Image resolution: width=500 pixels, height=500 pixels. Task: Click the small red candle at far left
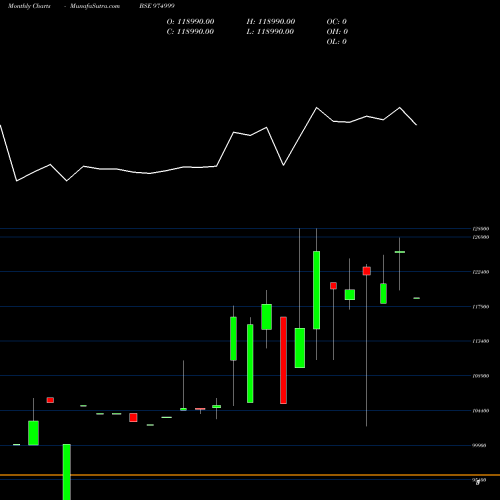tap(50, 400)
